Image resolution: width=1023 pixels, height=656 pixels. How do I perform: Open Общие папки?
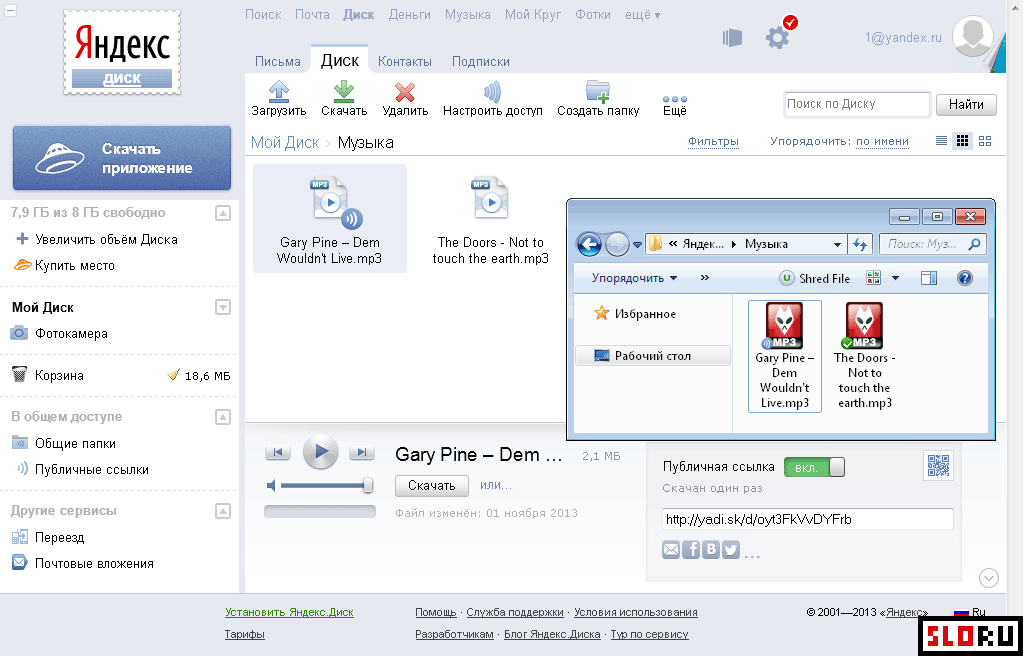tap(76, 443)
